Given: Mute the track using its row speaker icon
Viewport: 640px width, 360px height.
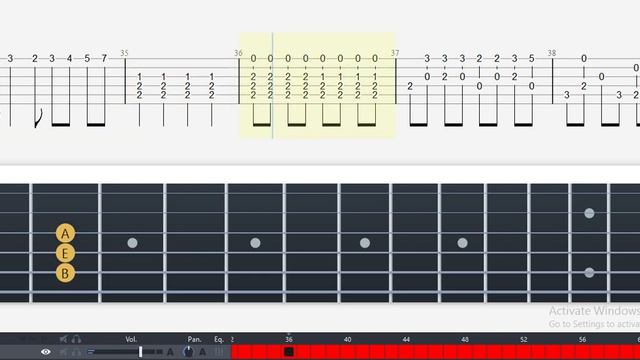Looking at the screenshot, I should point(63,352).
